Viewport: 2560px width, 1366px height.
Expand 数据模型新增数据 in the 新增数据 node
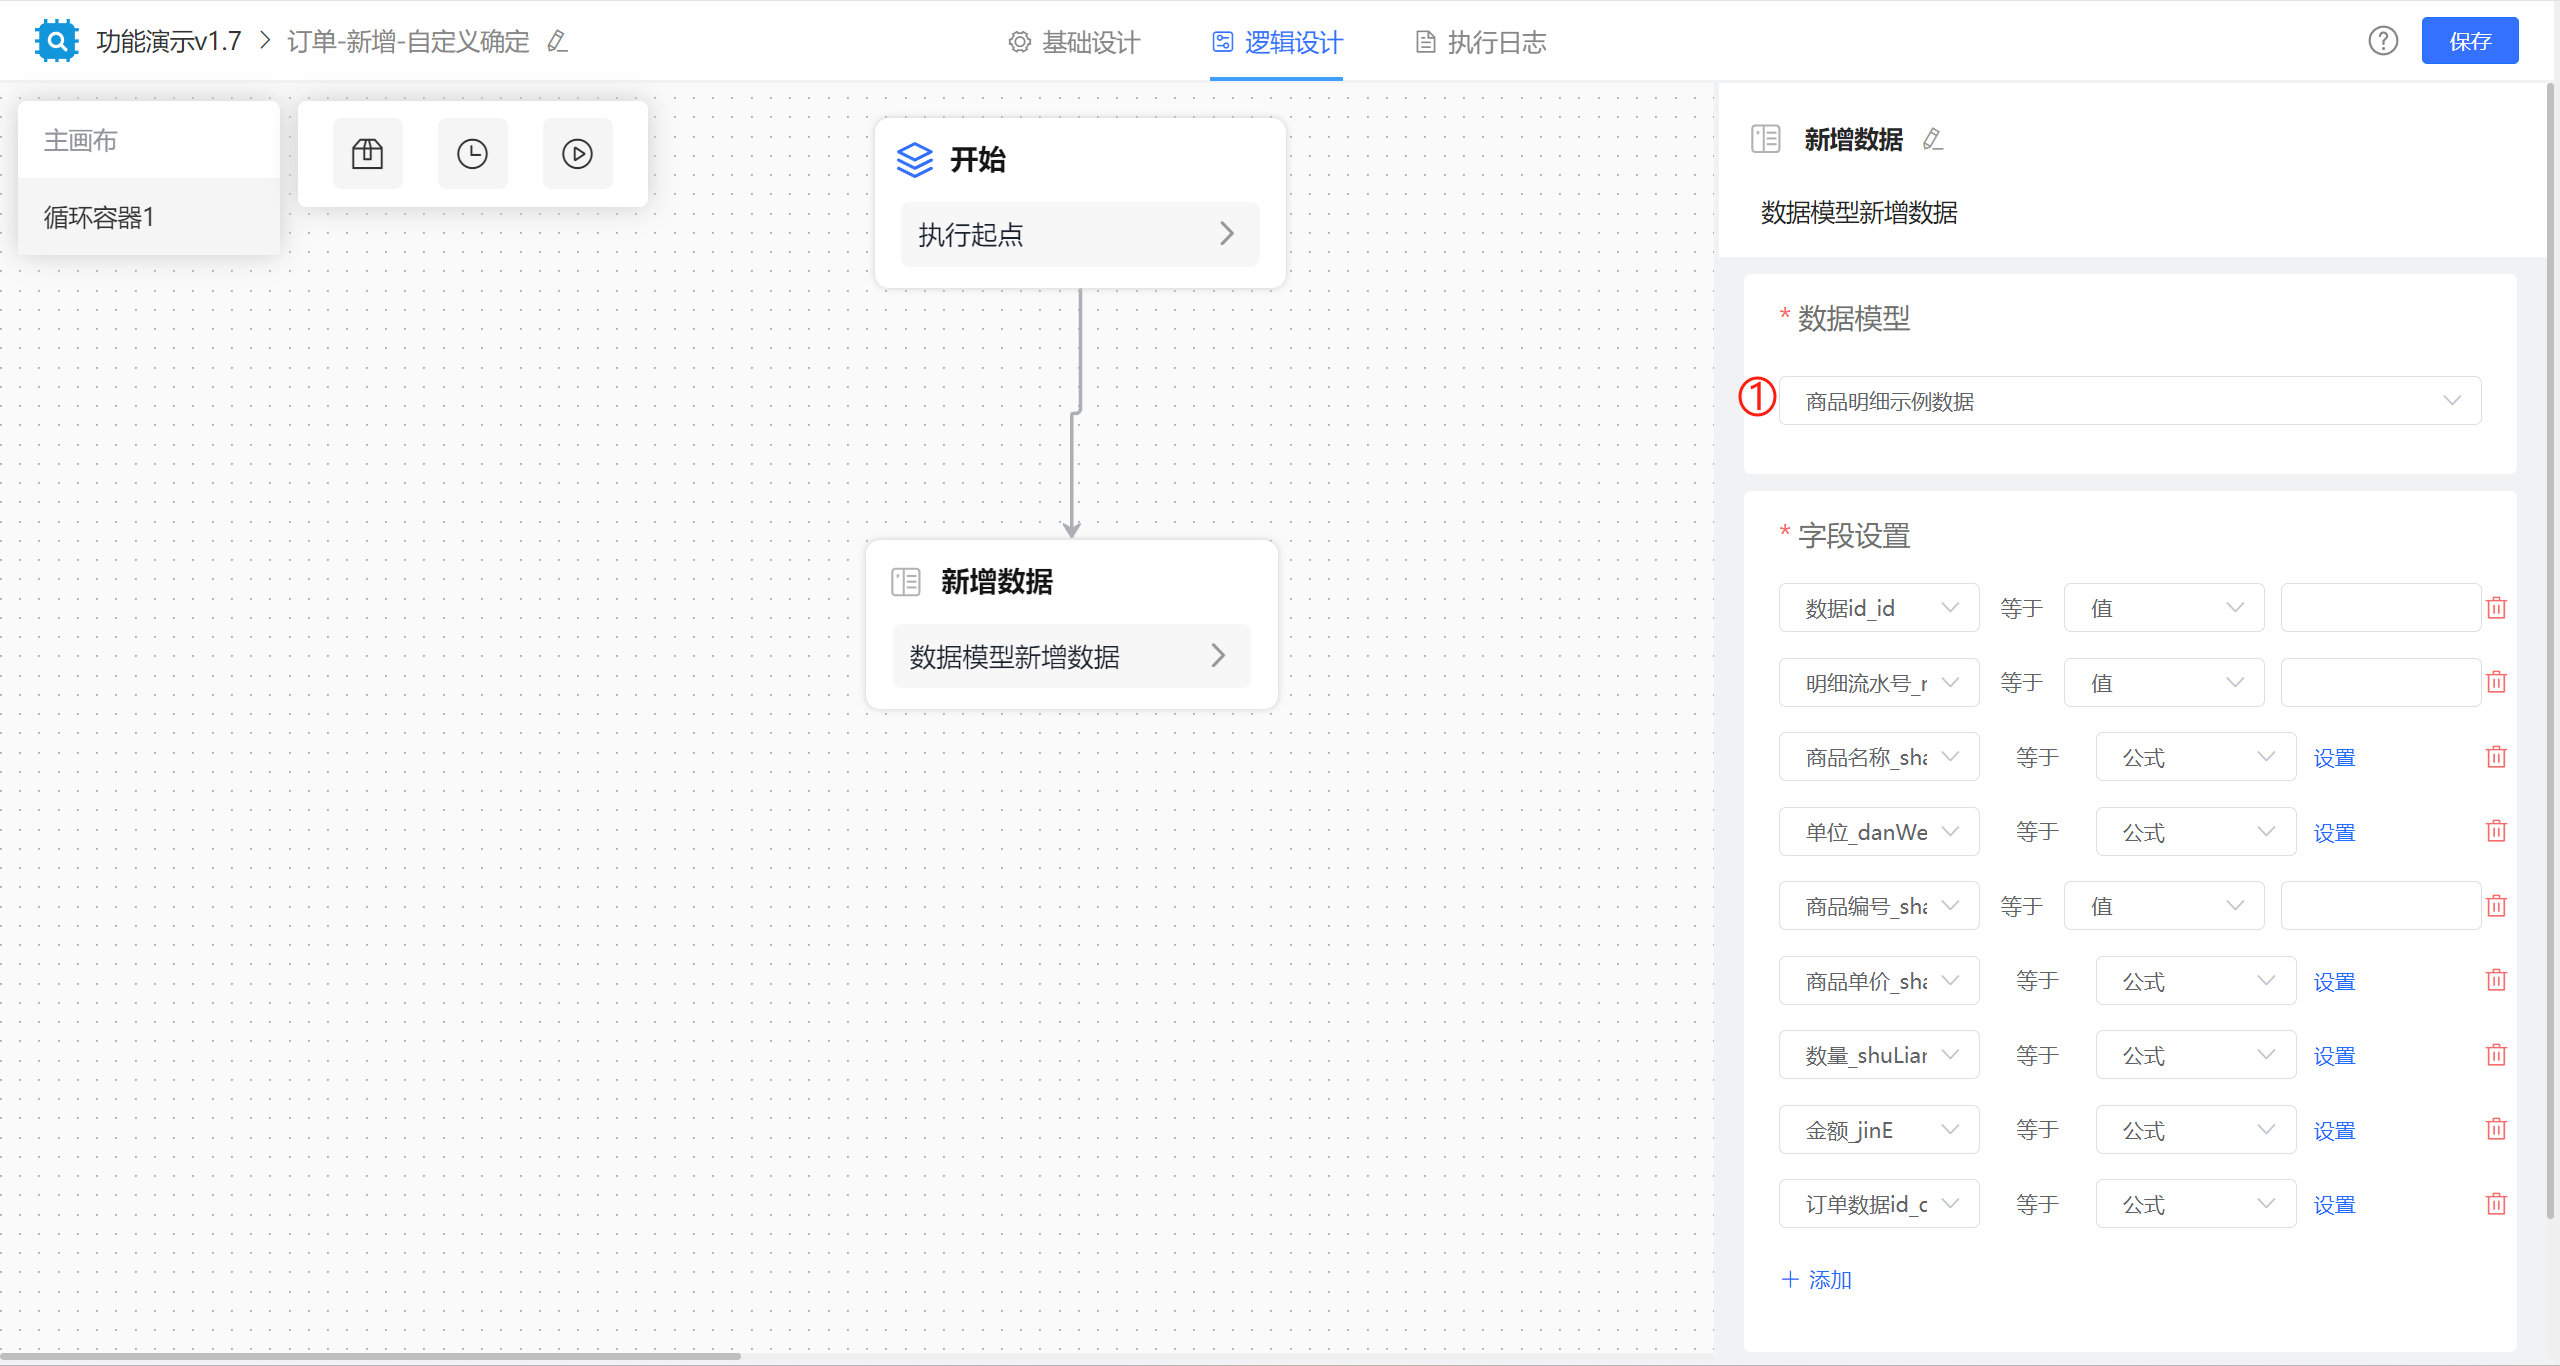[1071, 657]
